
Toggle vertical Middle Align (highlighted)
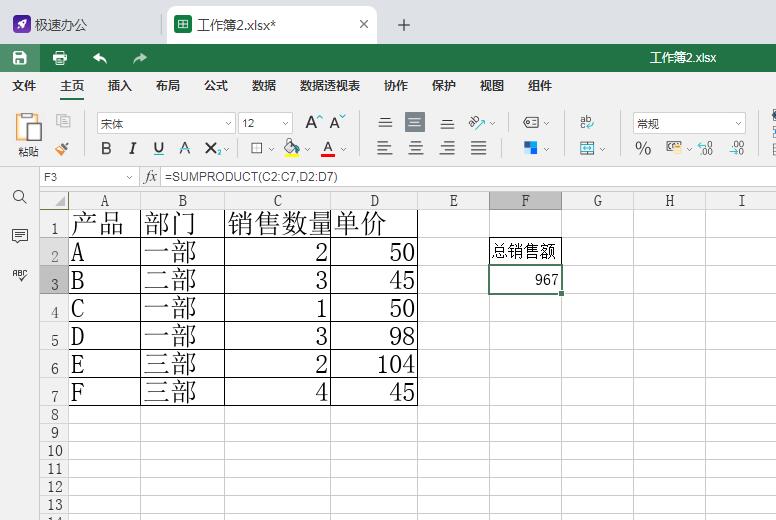415,122
